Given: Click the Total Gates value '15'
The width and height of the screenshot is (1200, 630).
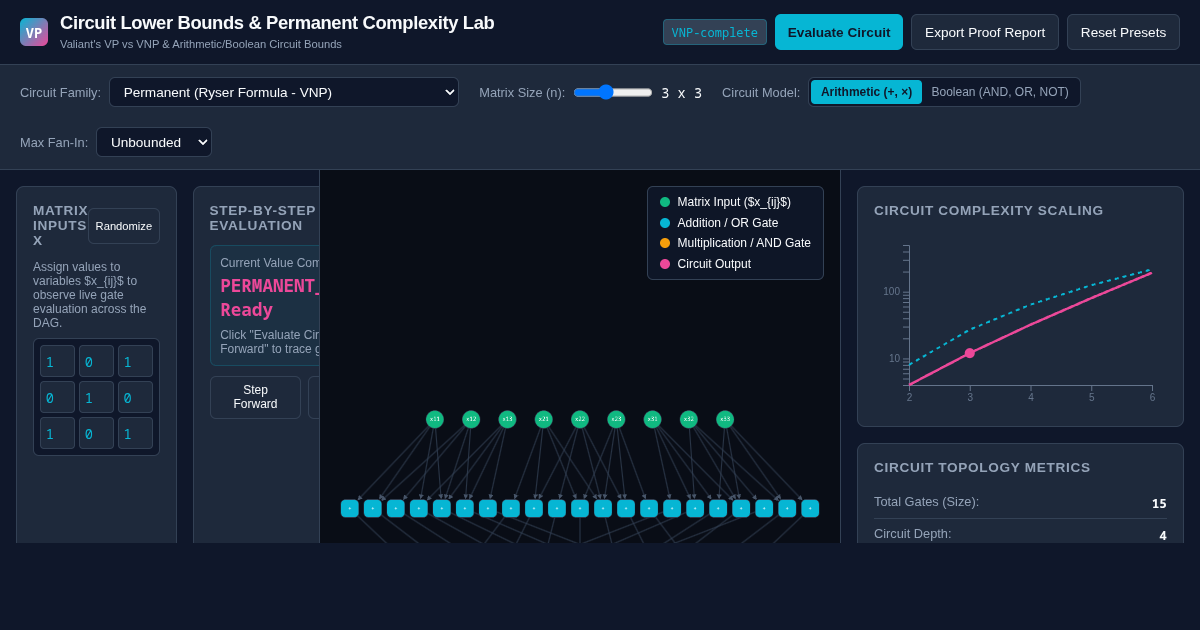Looking at the screenshot, I should coord(1159,504).
